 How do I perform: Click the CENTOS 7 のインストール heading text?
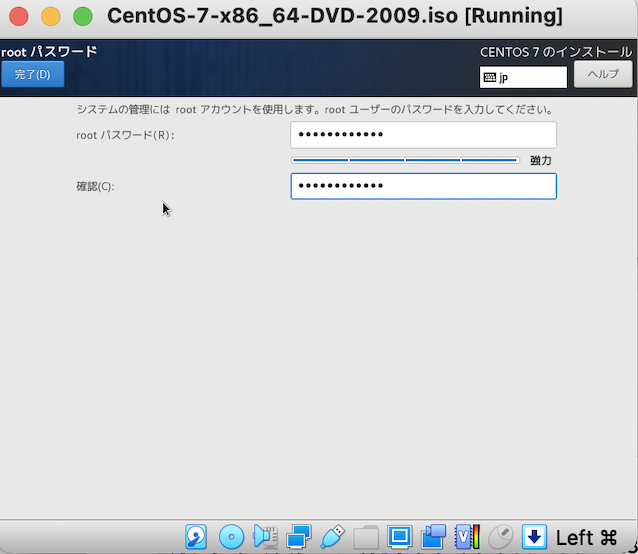[x=556, y=52]
